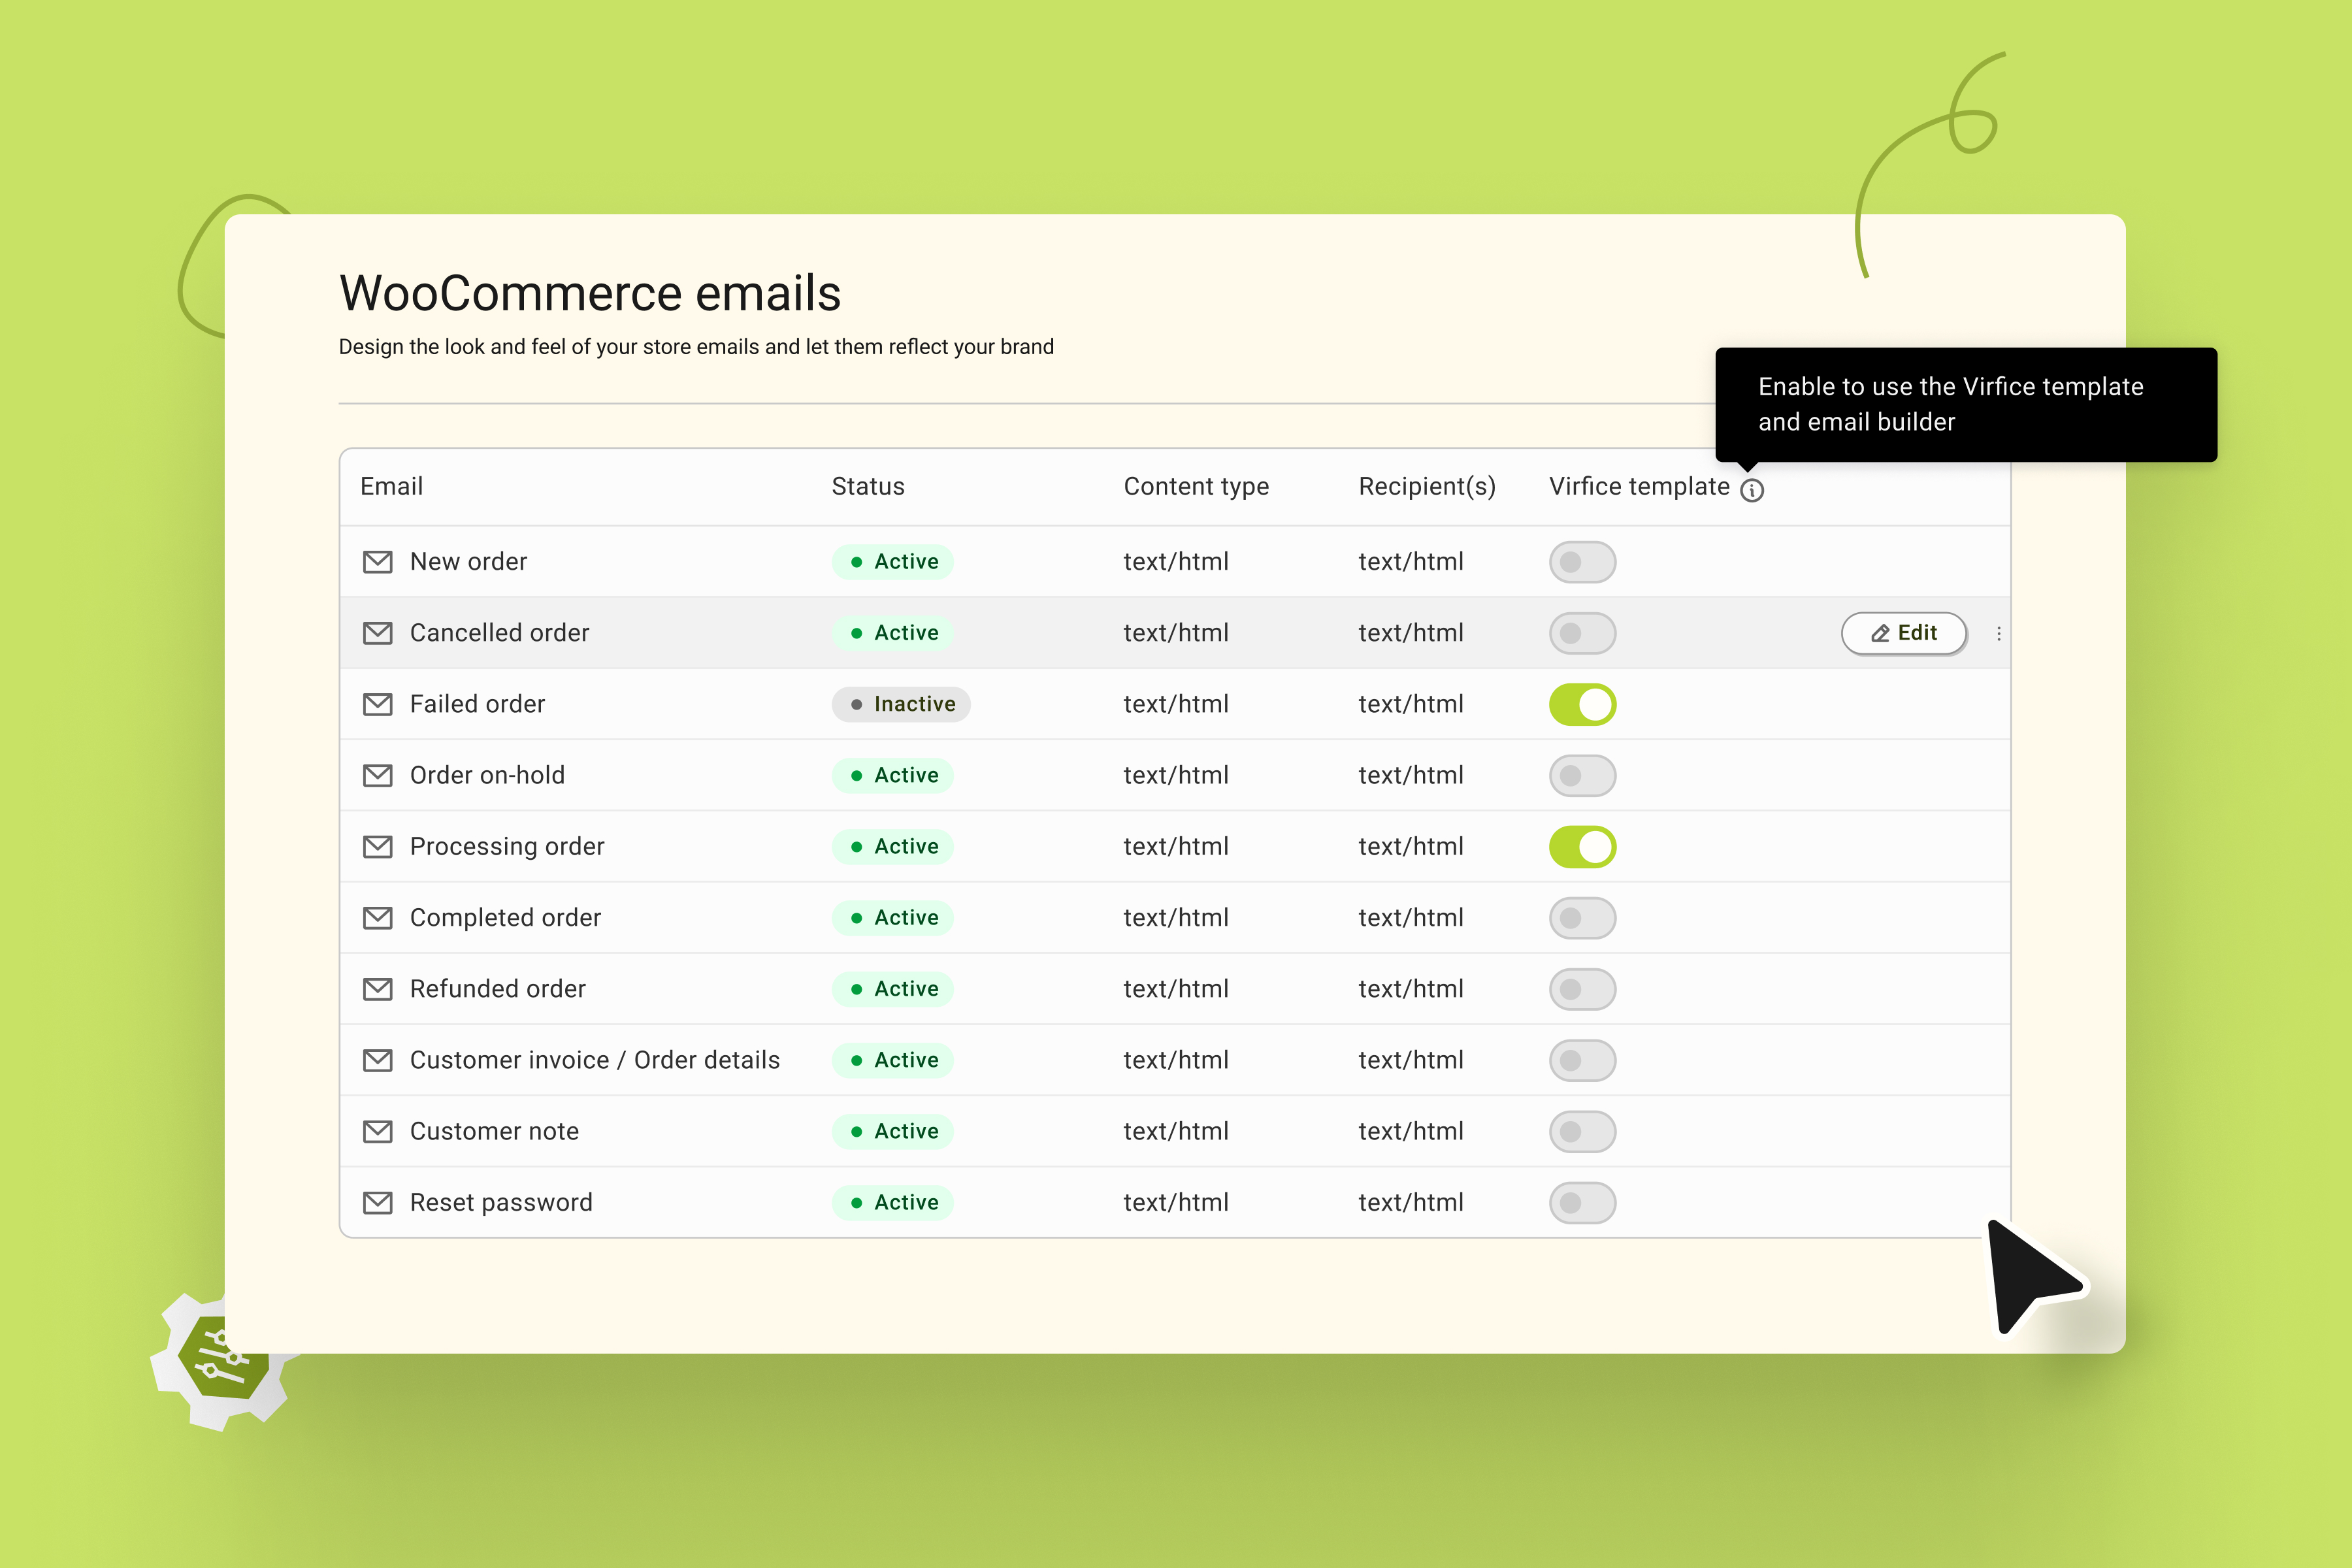Click the Active badge on Customer note

tap(892, 1131)
